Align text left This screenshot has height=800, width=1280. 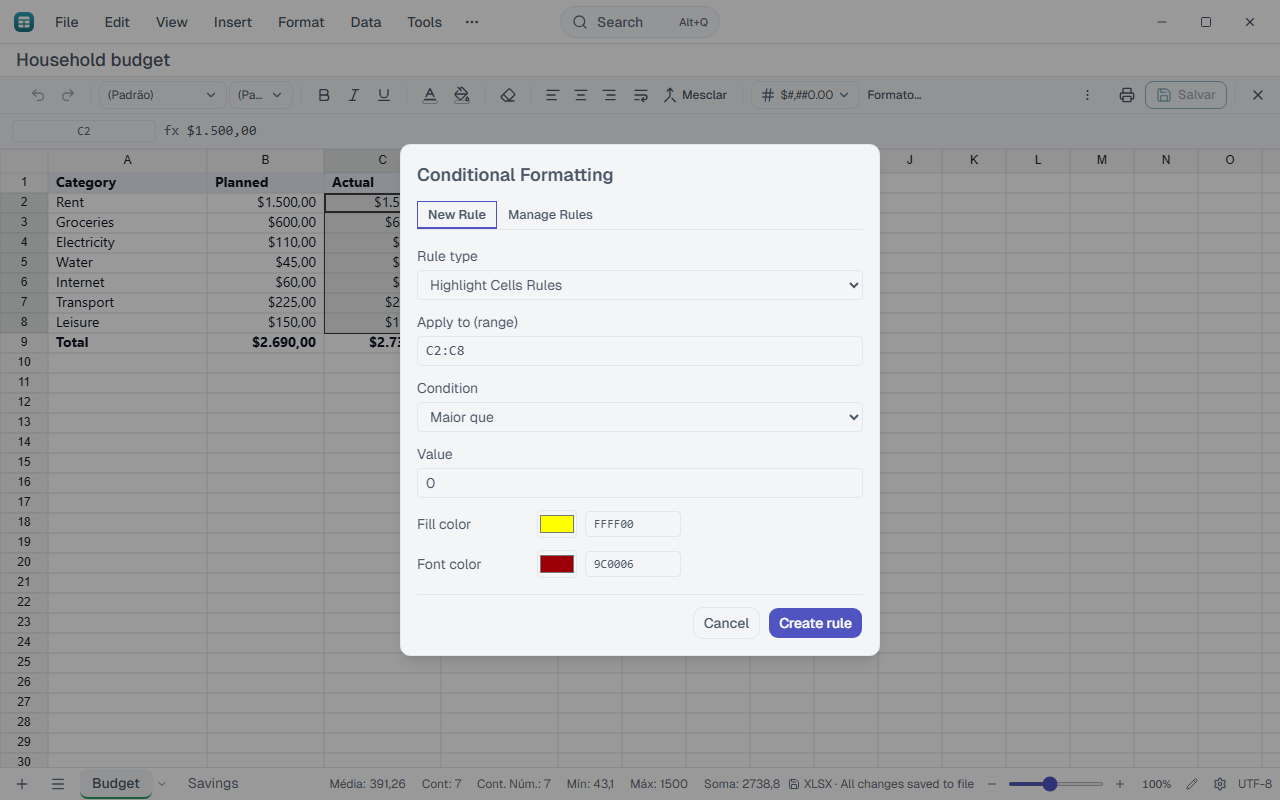point(552,95)
